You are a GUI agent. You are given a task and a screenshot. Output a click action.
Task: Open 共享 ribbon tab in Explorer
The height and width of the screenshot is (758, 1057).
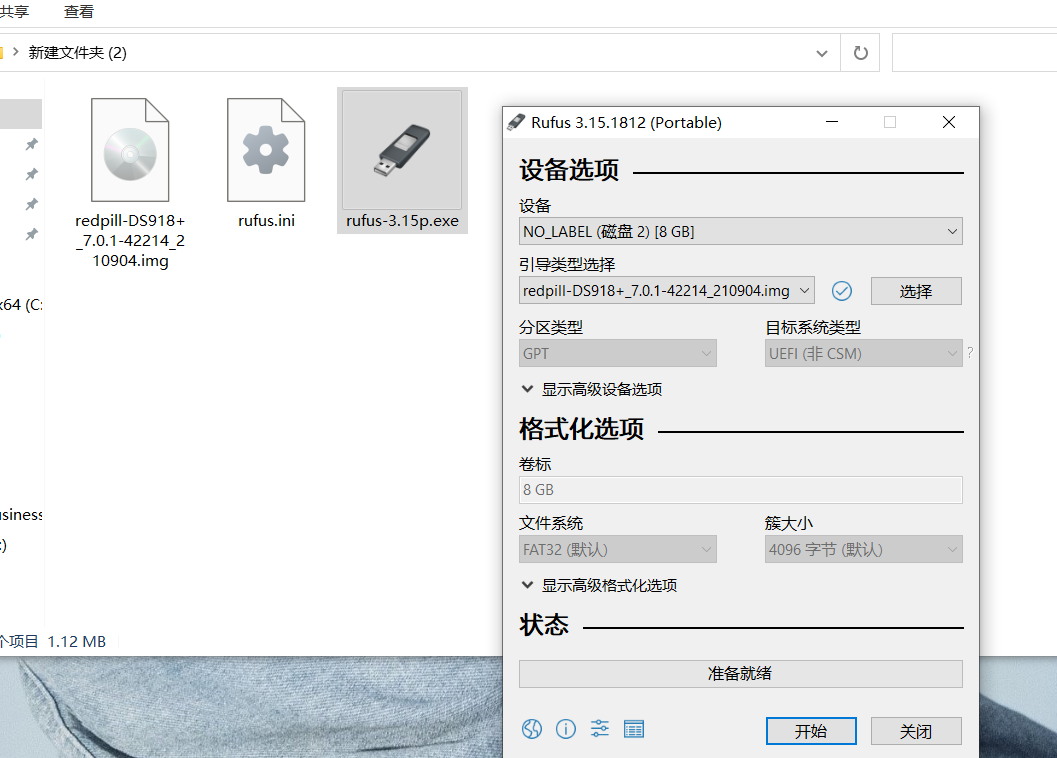[x=15, y=11]
